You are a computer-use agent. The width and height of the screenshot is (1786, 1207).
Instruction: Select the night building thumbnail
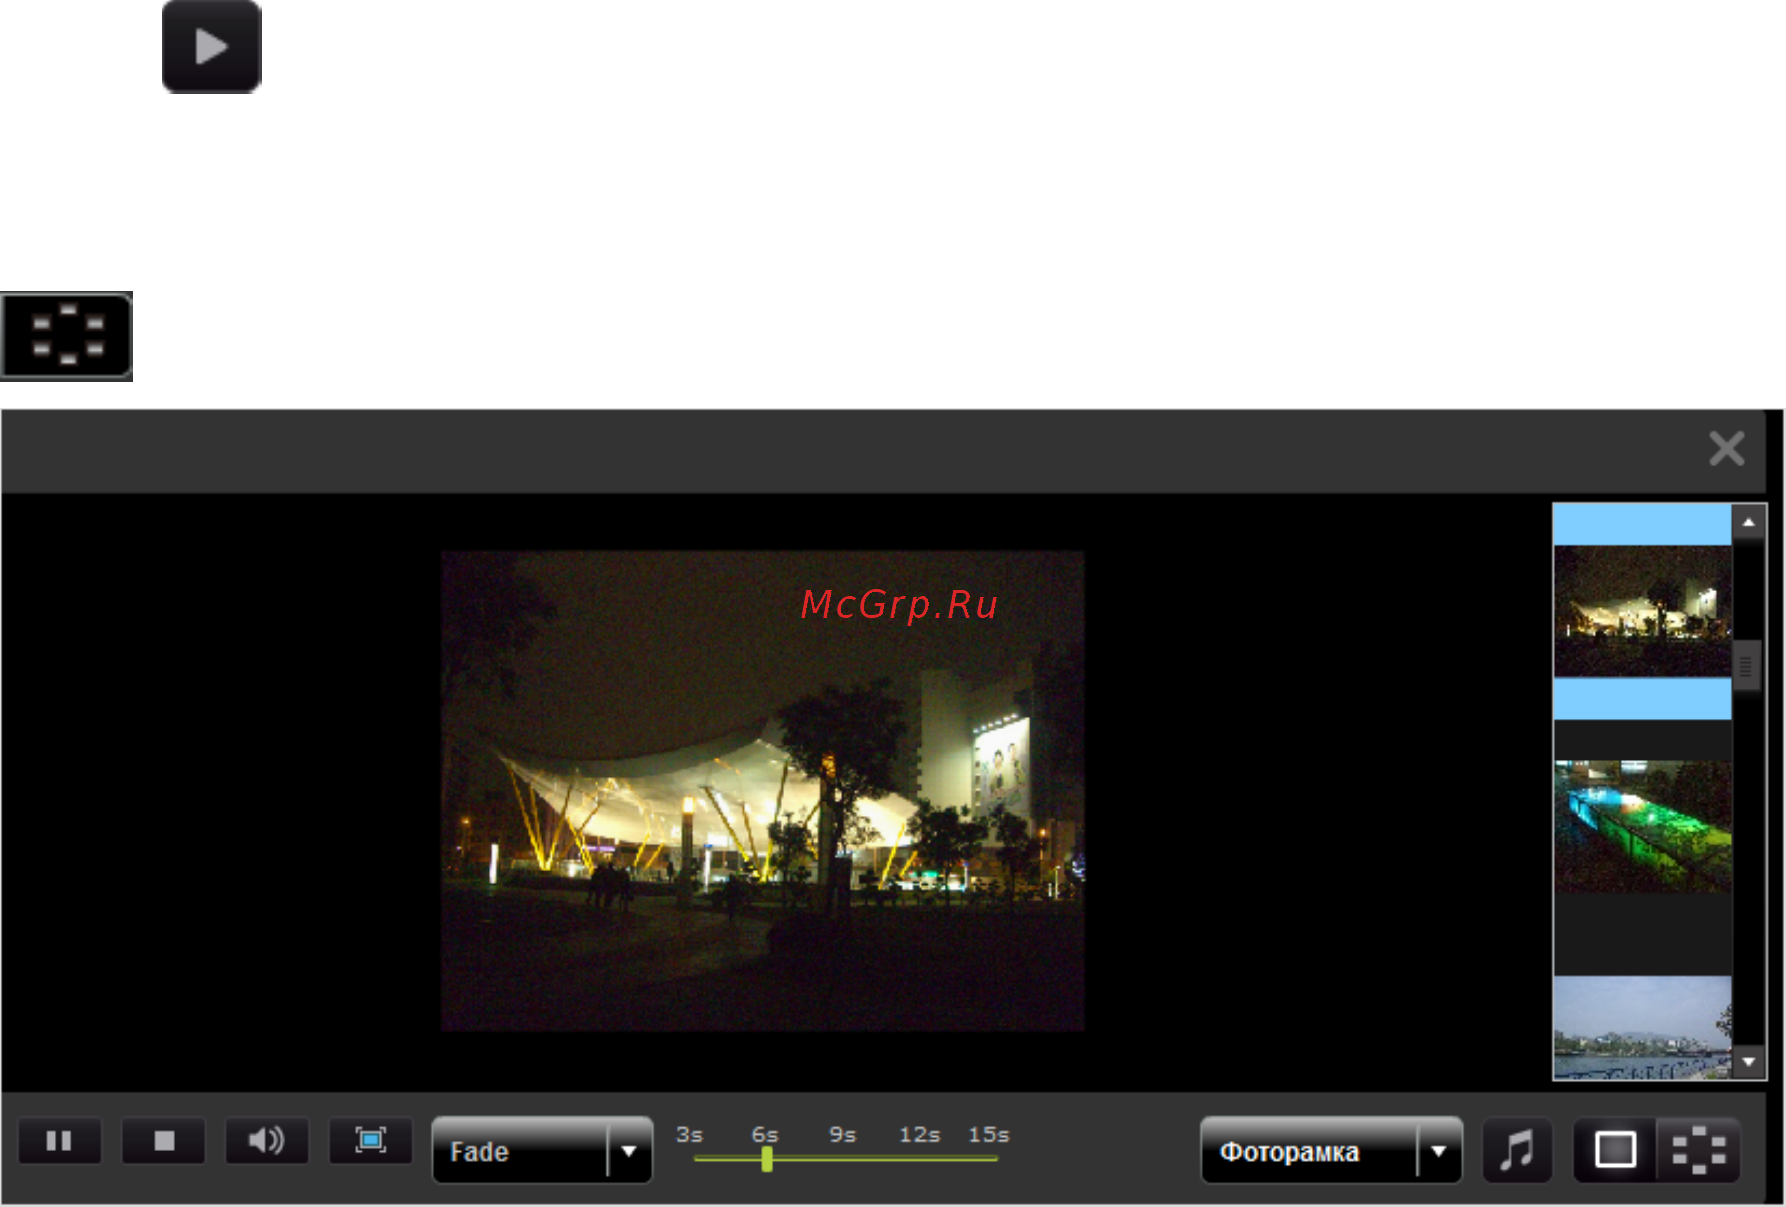(1642, 611)
